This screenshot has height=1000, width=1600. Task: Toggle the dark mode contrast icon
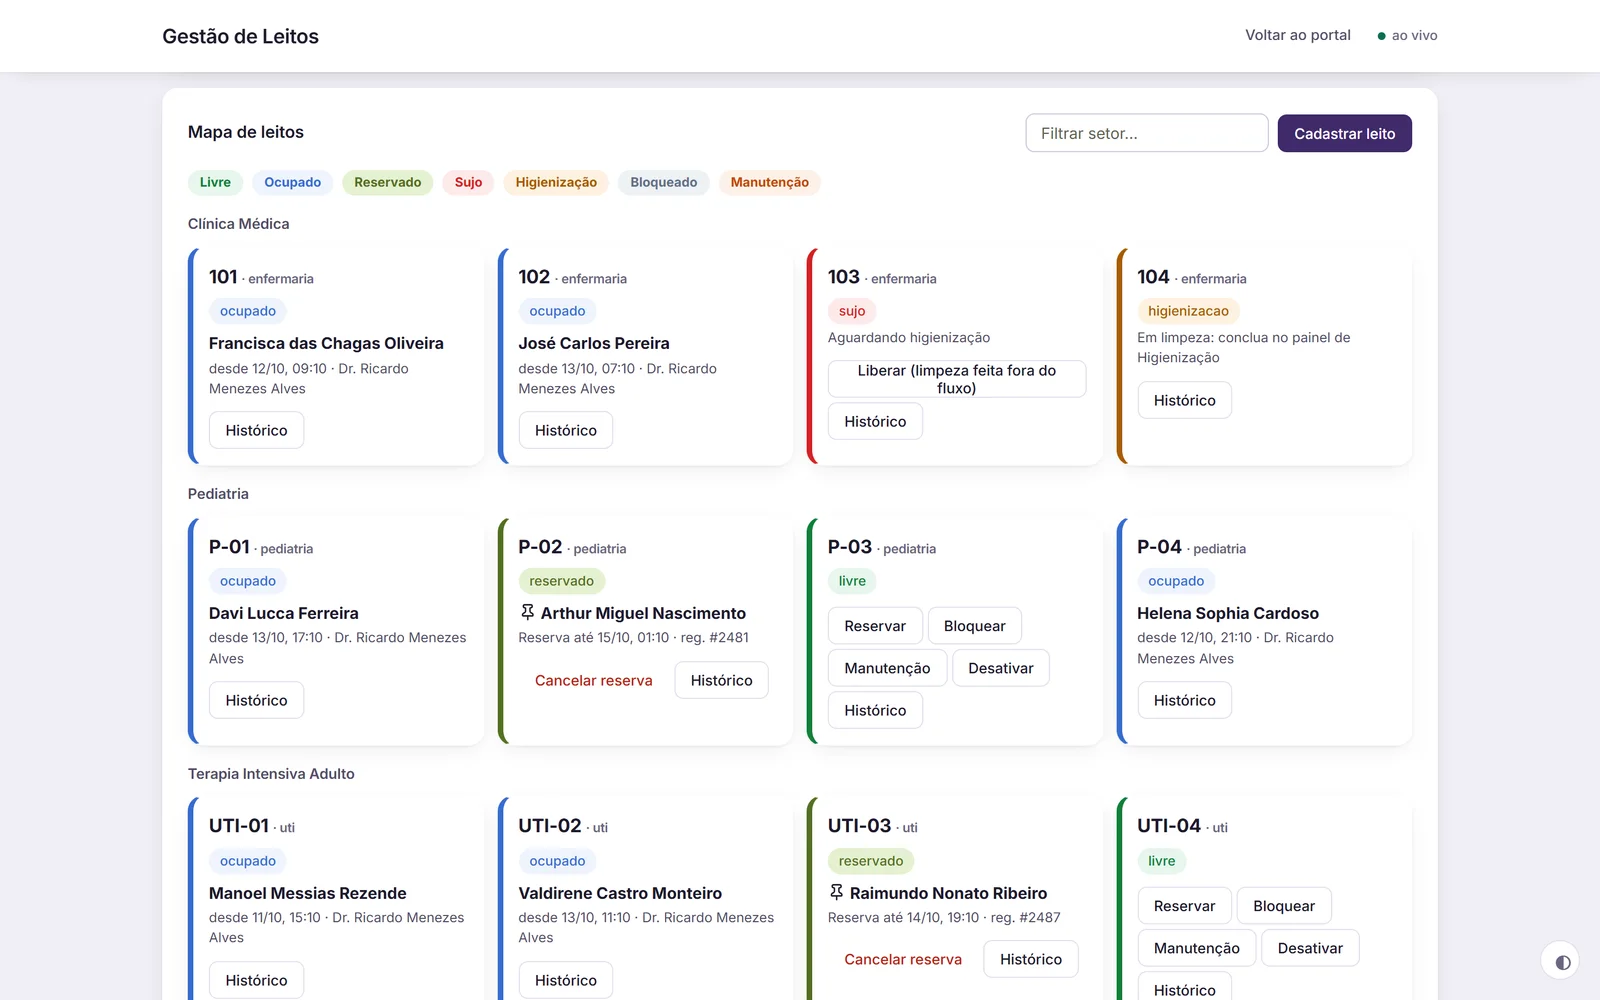(x=1562, y=962)
